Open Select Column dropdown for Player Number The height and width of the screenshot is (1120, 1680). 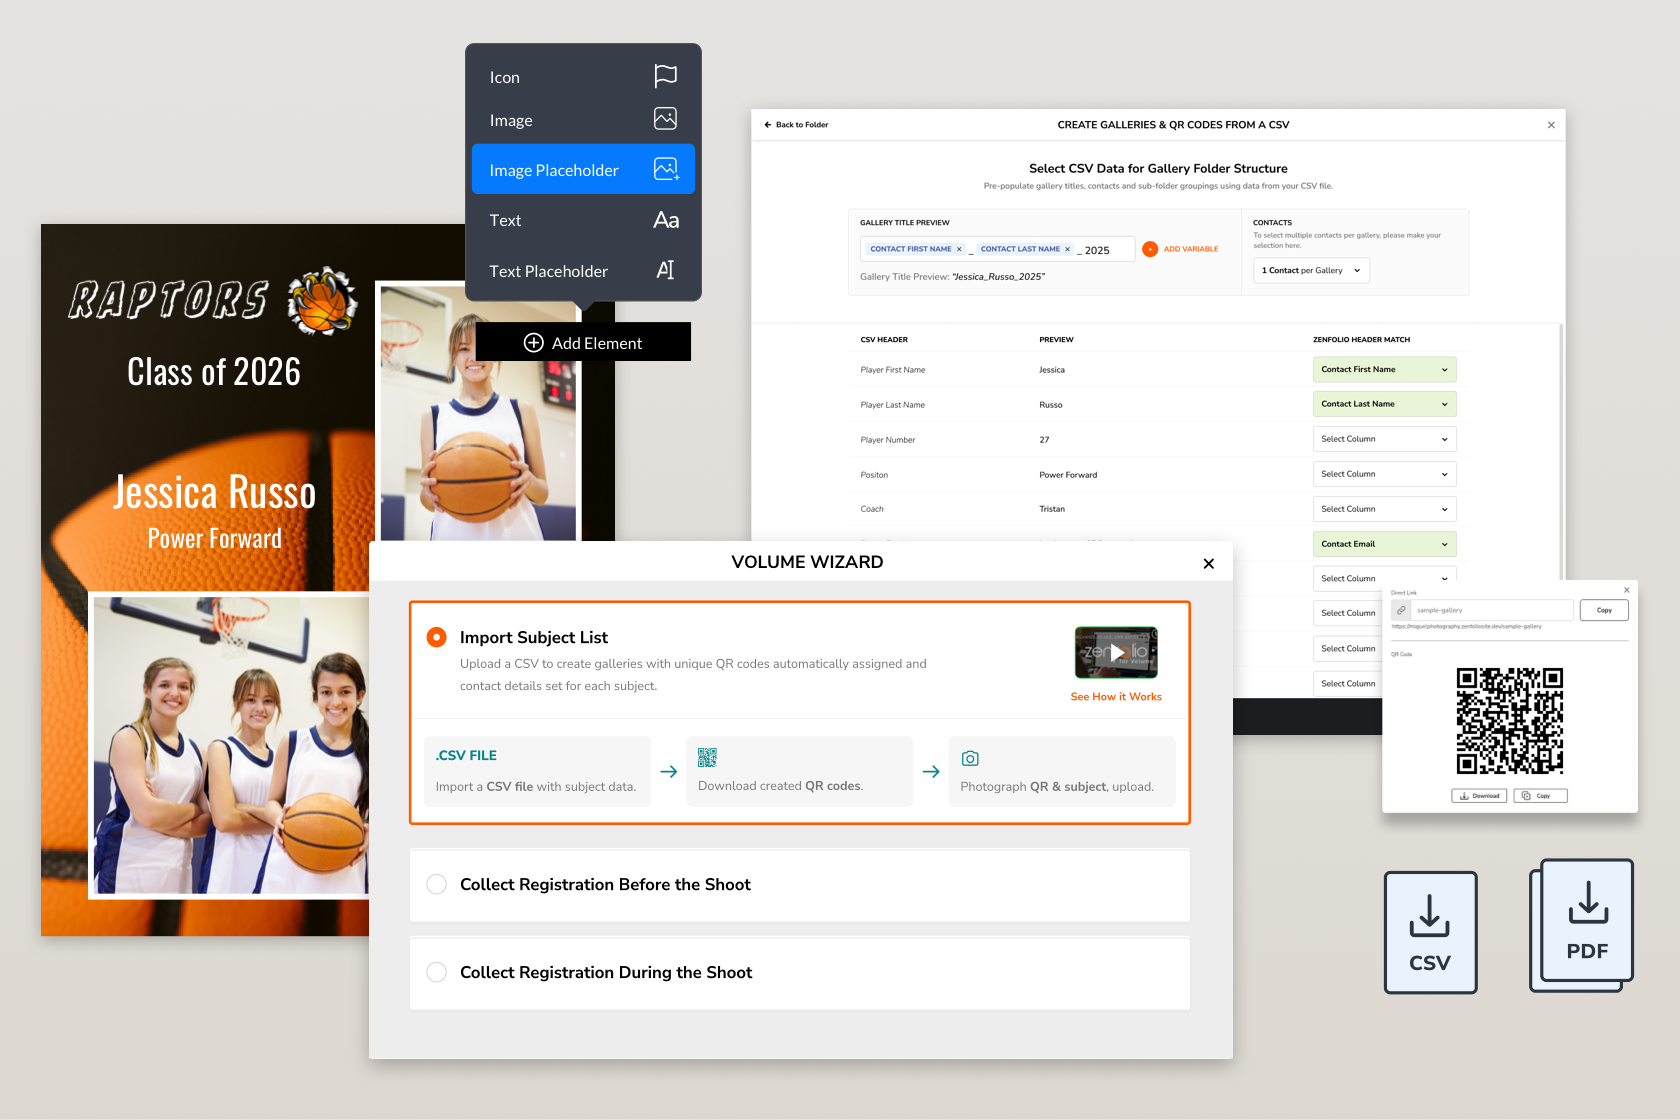pos(1384,438)
